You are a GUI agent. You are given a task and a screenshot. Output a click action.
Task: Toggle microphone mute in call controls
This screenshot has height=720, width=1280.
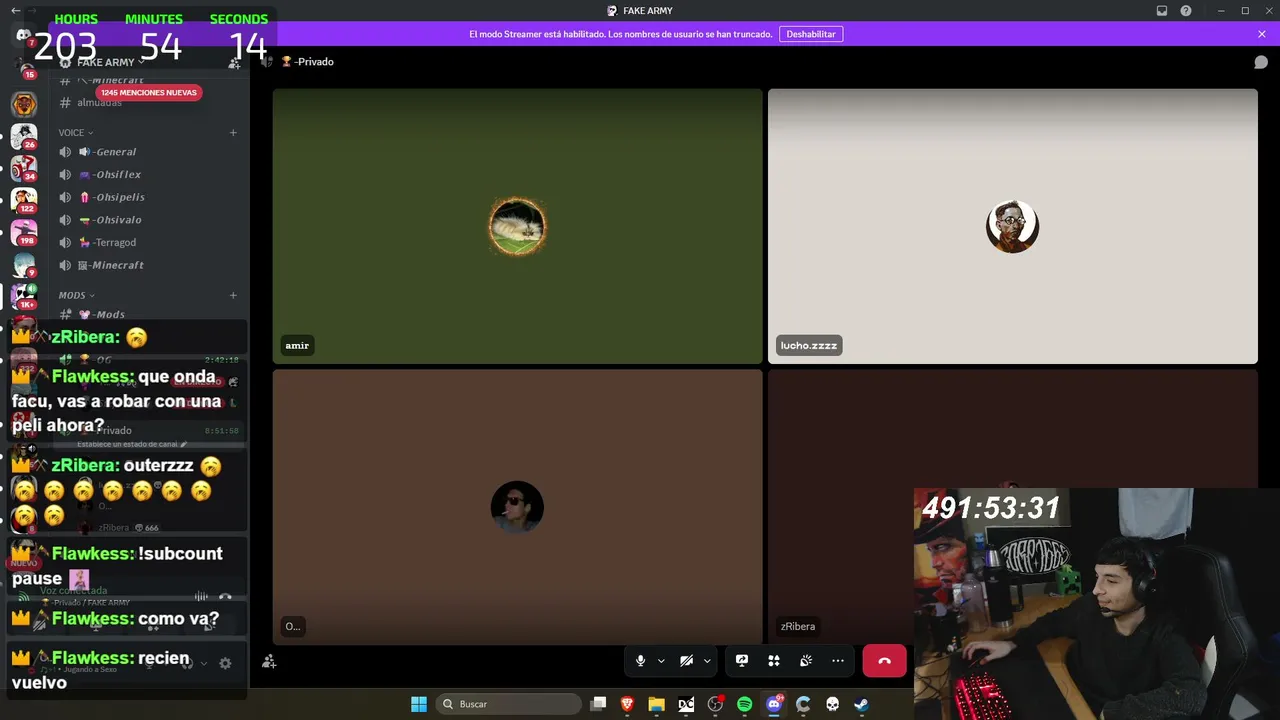click(x=641, y=661)
